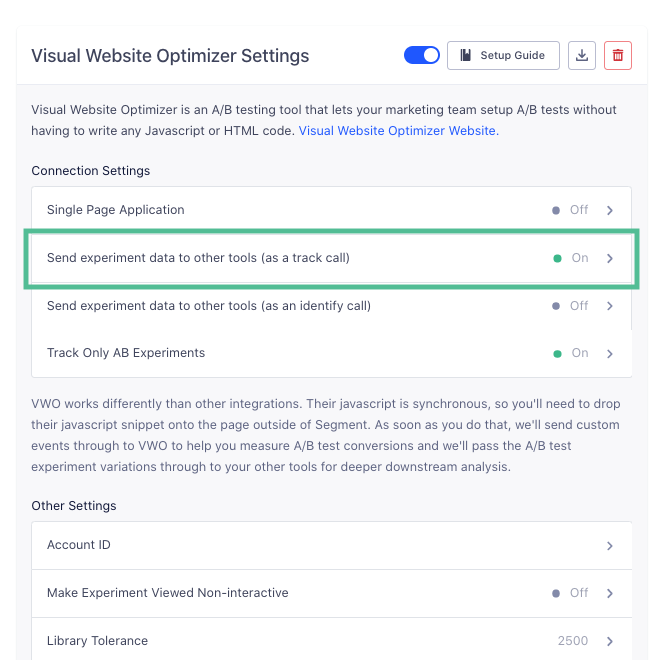
Task: Open Track Only AB Experiments chevron
Action: (x=610, y=353)
